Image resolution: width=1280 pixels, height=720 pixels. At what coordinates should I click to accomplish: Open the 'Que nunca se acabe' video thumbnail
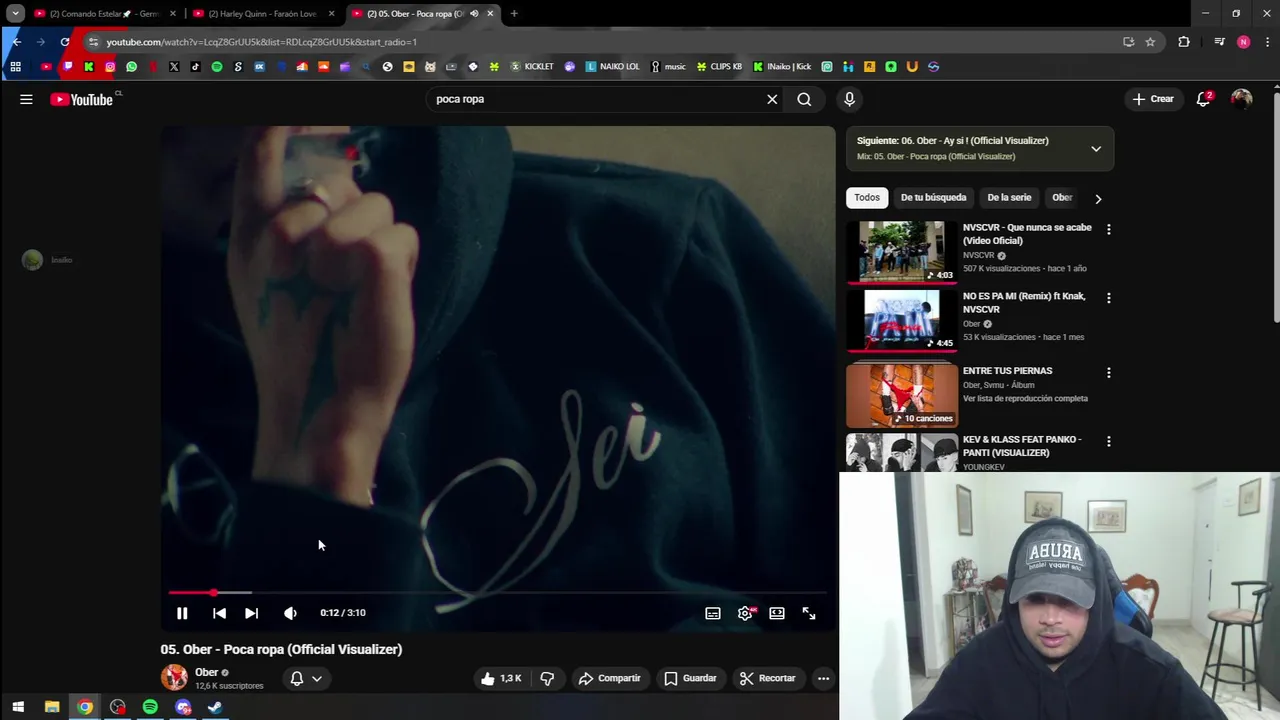pyautogui.click(x=902, y=252)
